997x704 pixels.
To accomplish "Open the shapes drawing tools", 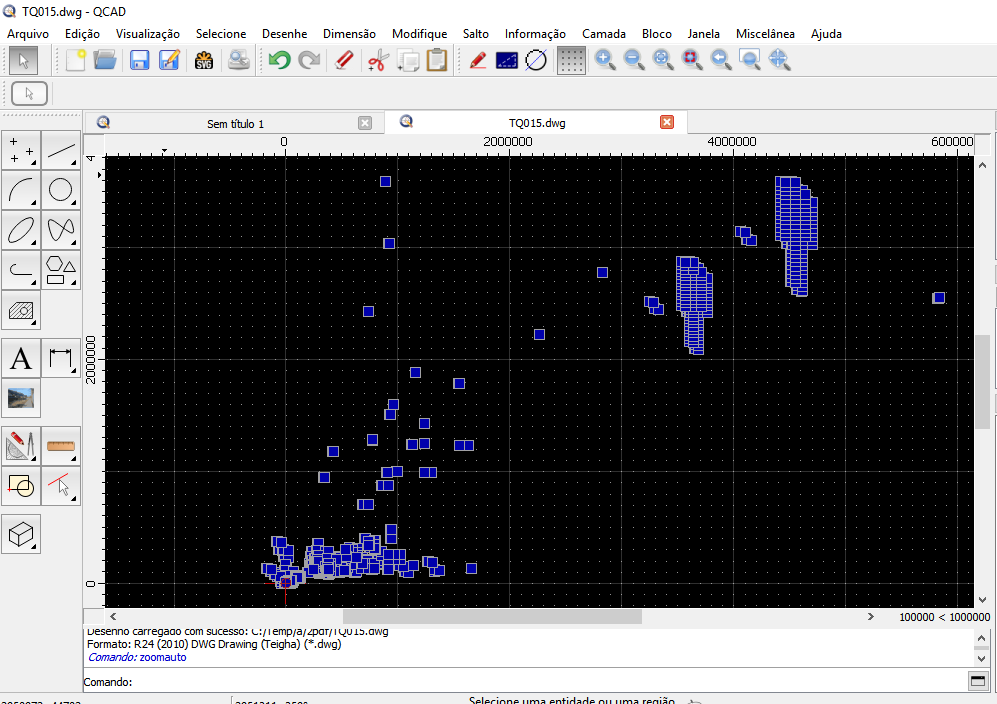I will (61, 270).
